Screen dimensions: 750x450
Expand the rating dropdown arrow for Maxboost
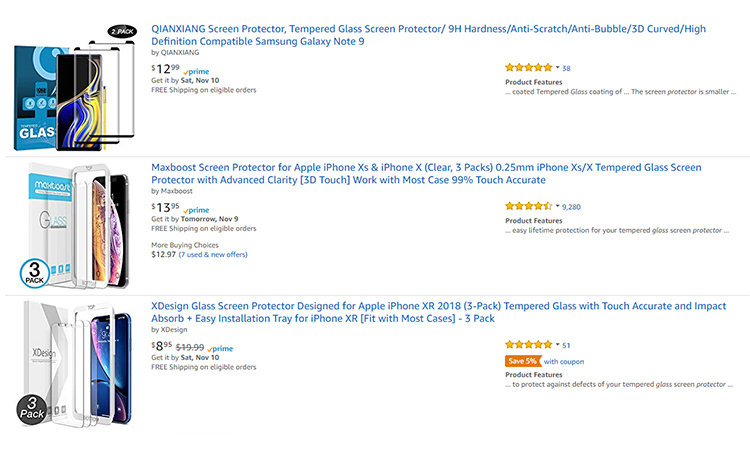(557, 206)
